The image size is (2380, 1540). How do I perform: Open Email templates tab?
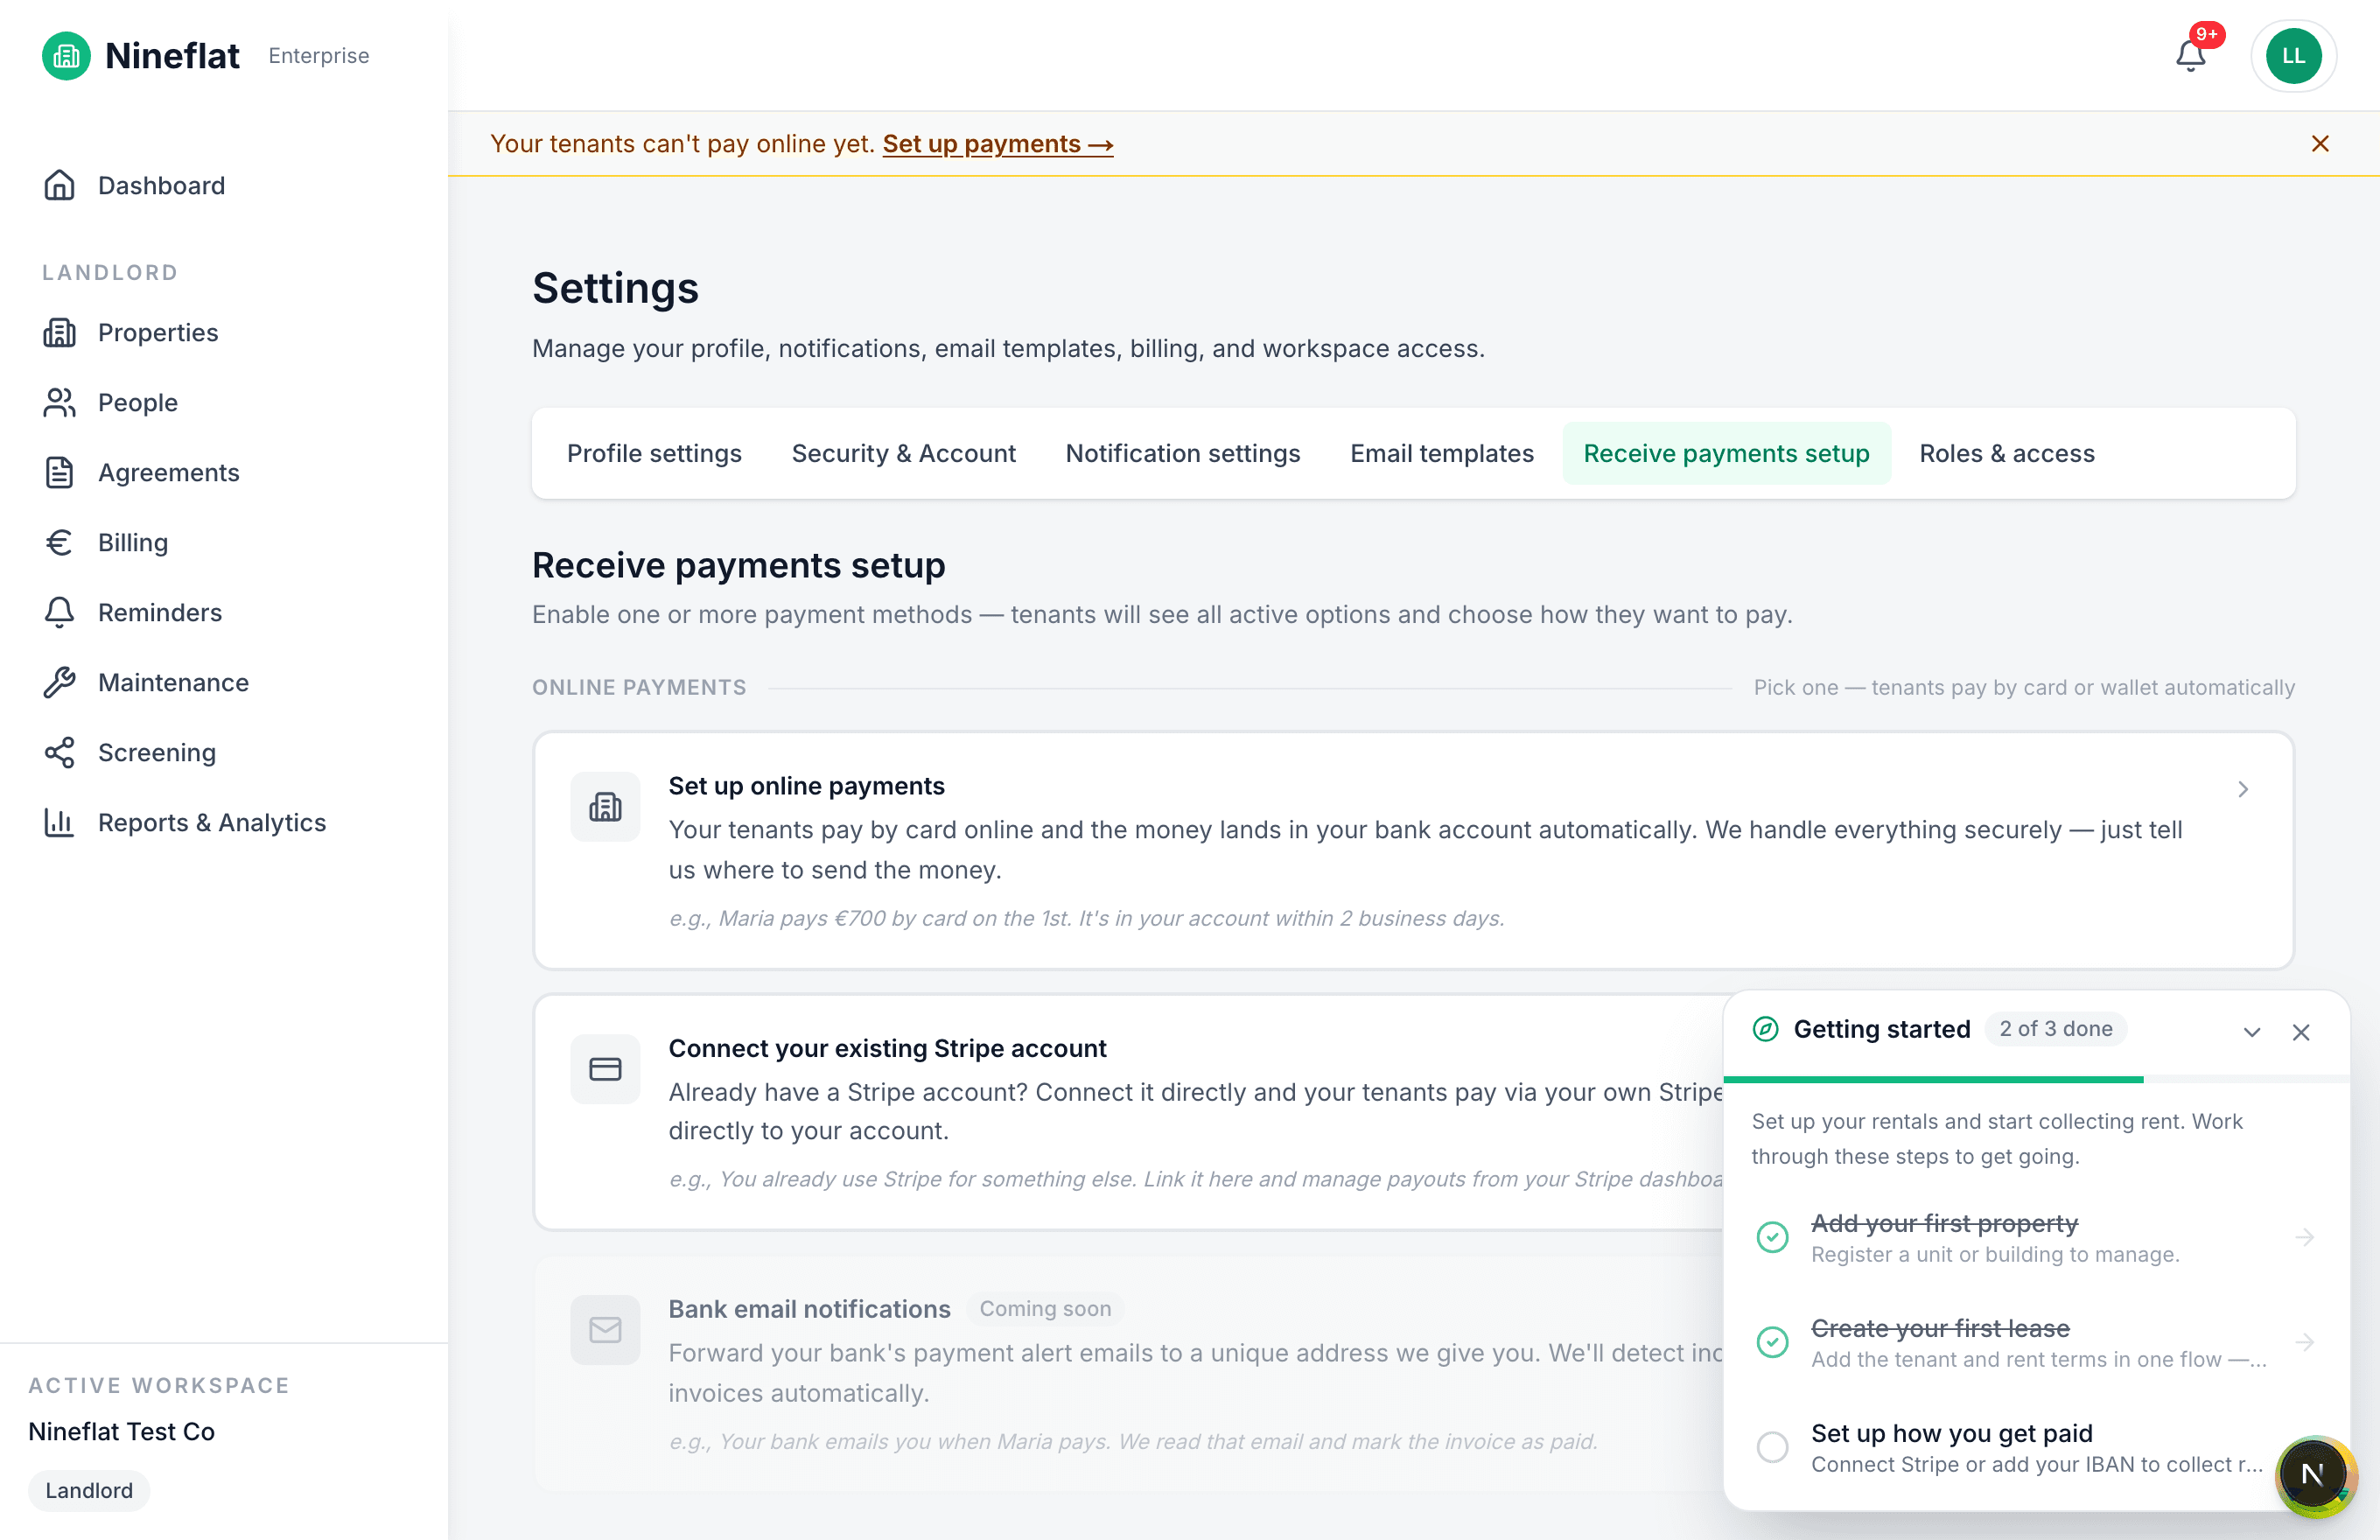click(x=1441, y=453)
